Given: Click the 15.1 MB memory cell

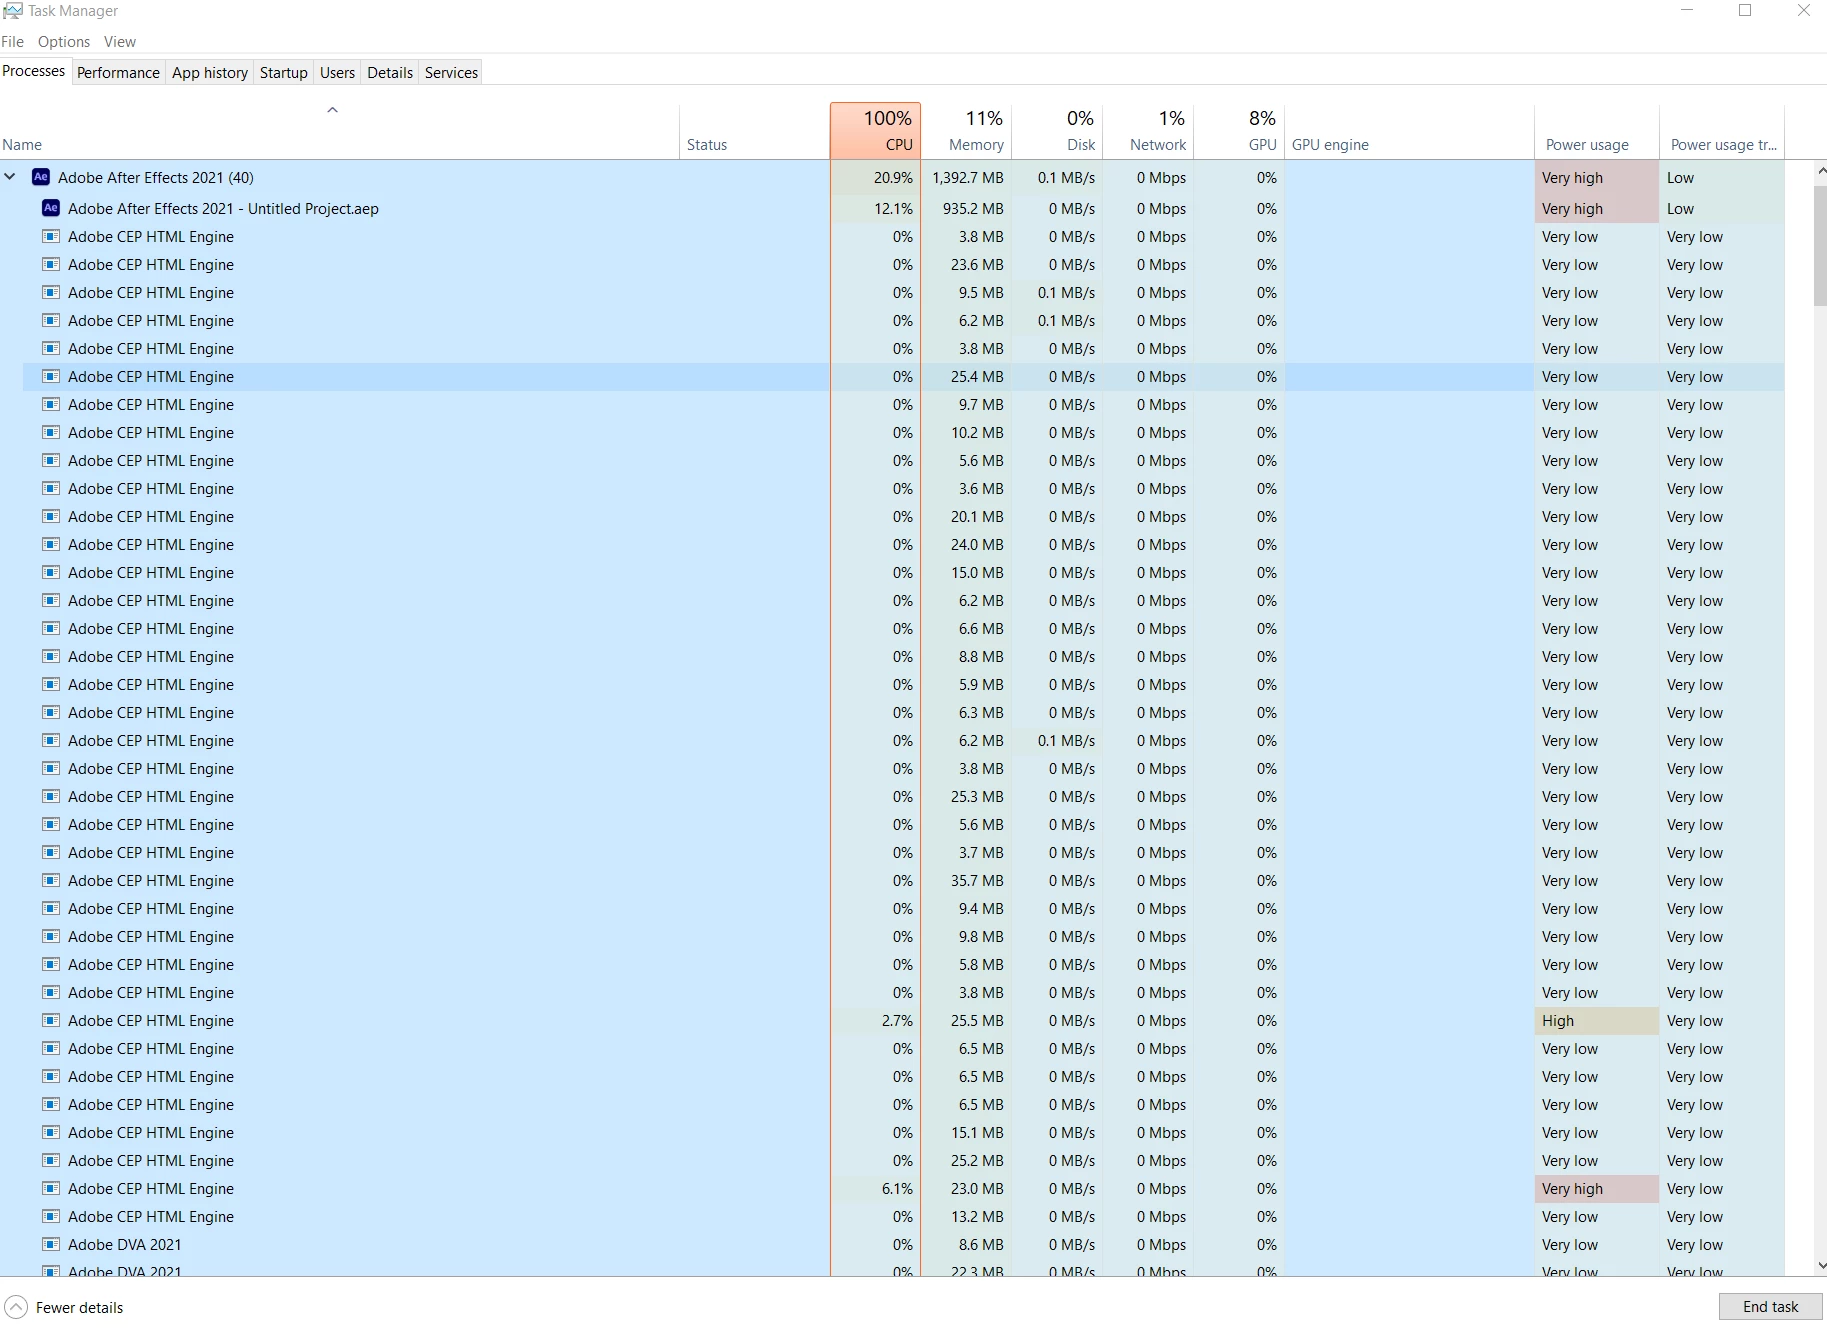Looking at the screenshot, I should tap(967, 1133).
